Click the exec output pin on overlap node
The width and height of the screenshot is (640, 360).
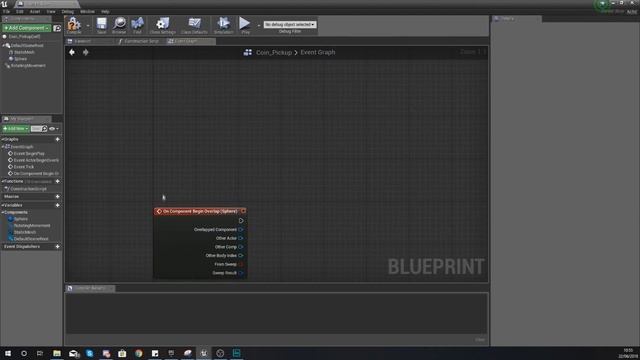(241, 221)
